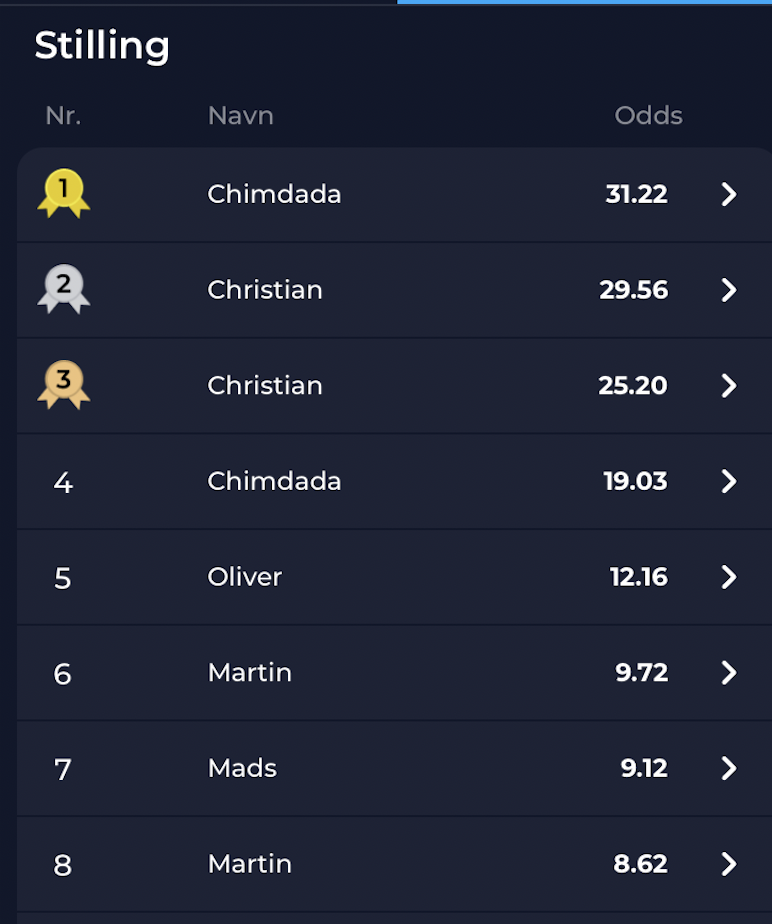Click chevron on fourth-place Chimdada row
The image size is (772, 924).
click(729, 481)
